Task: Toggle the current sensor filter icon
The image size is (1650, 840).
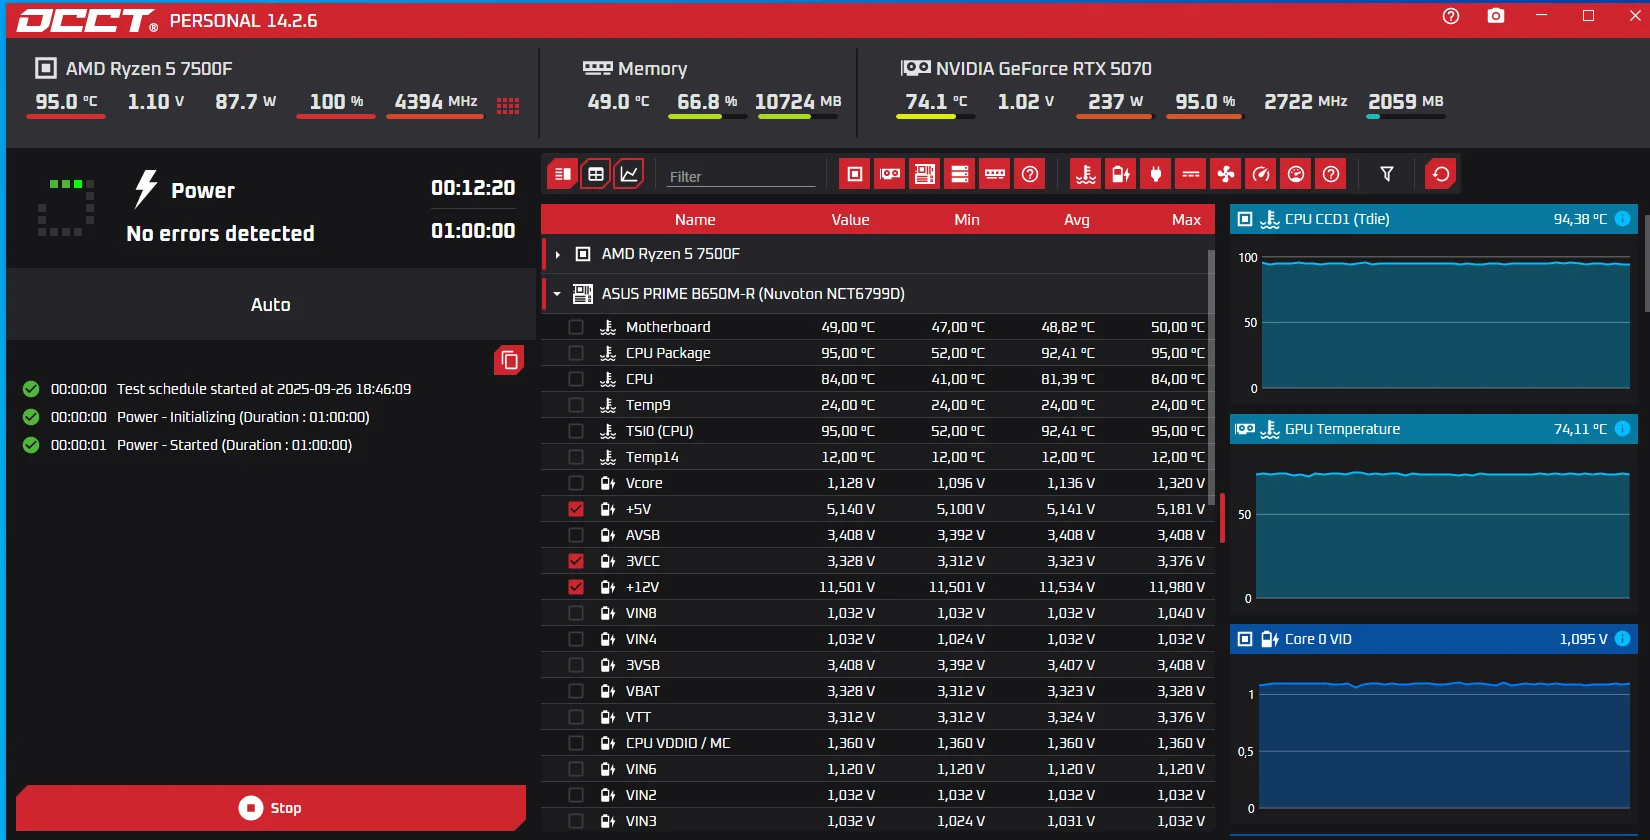Action: click(1191, 174)
